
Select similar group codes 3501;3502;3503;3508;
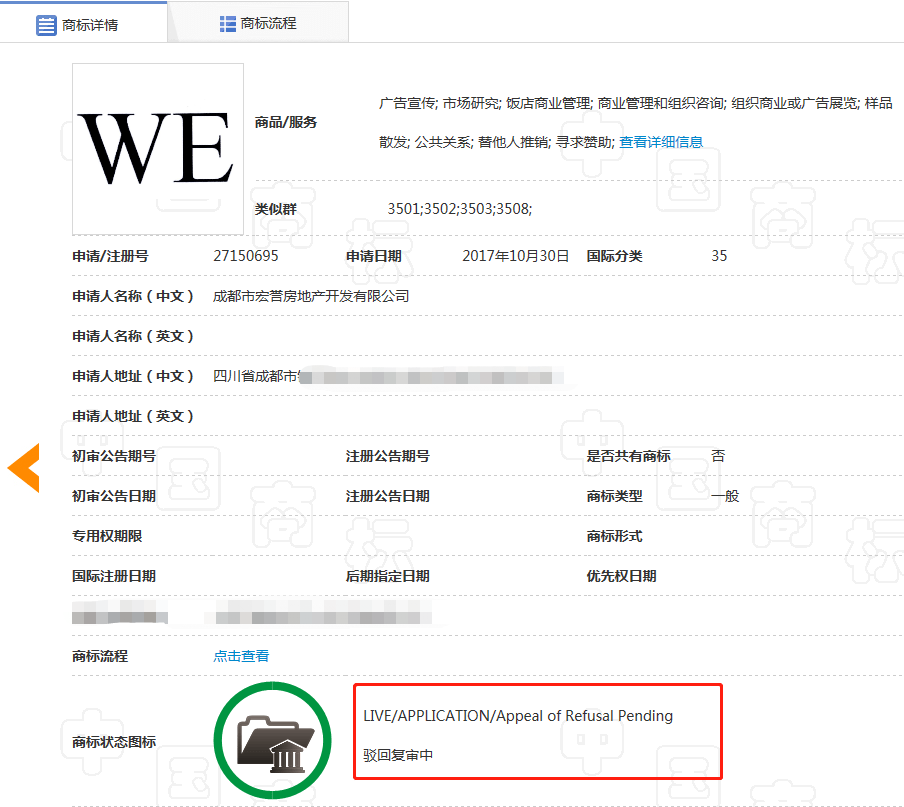point(459,209)
